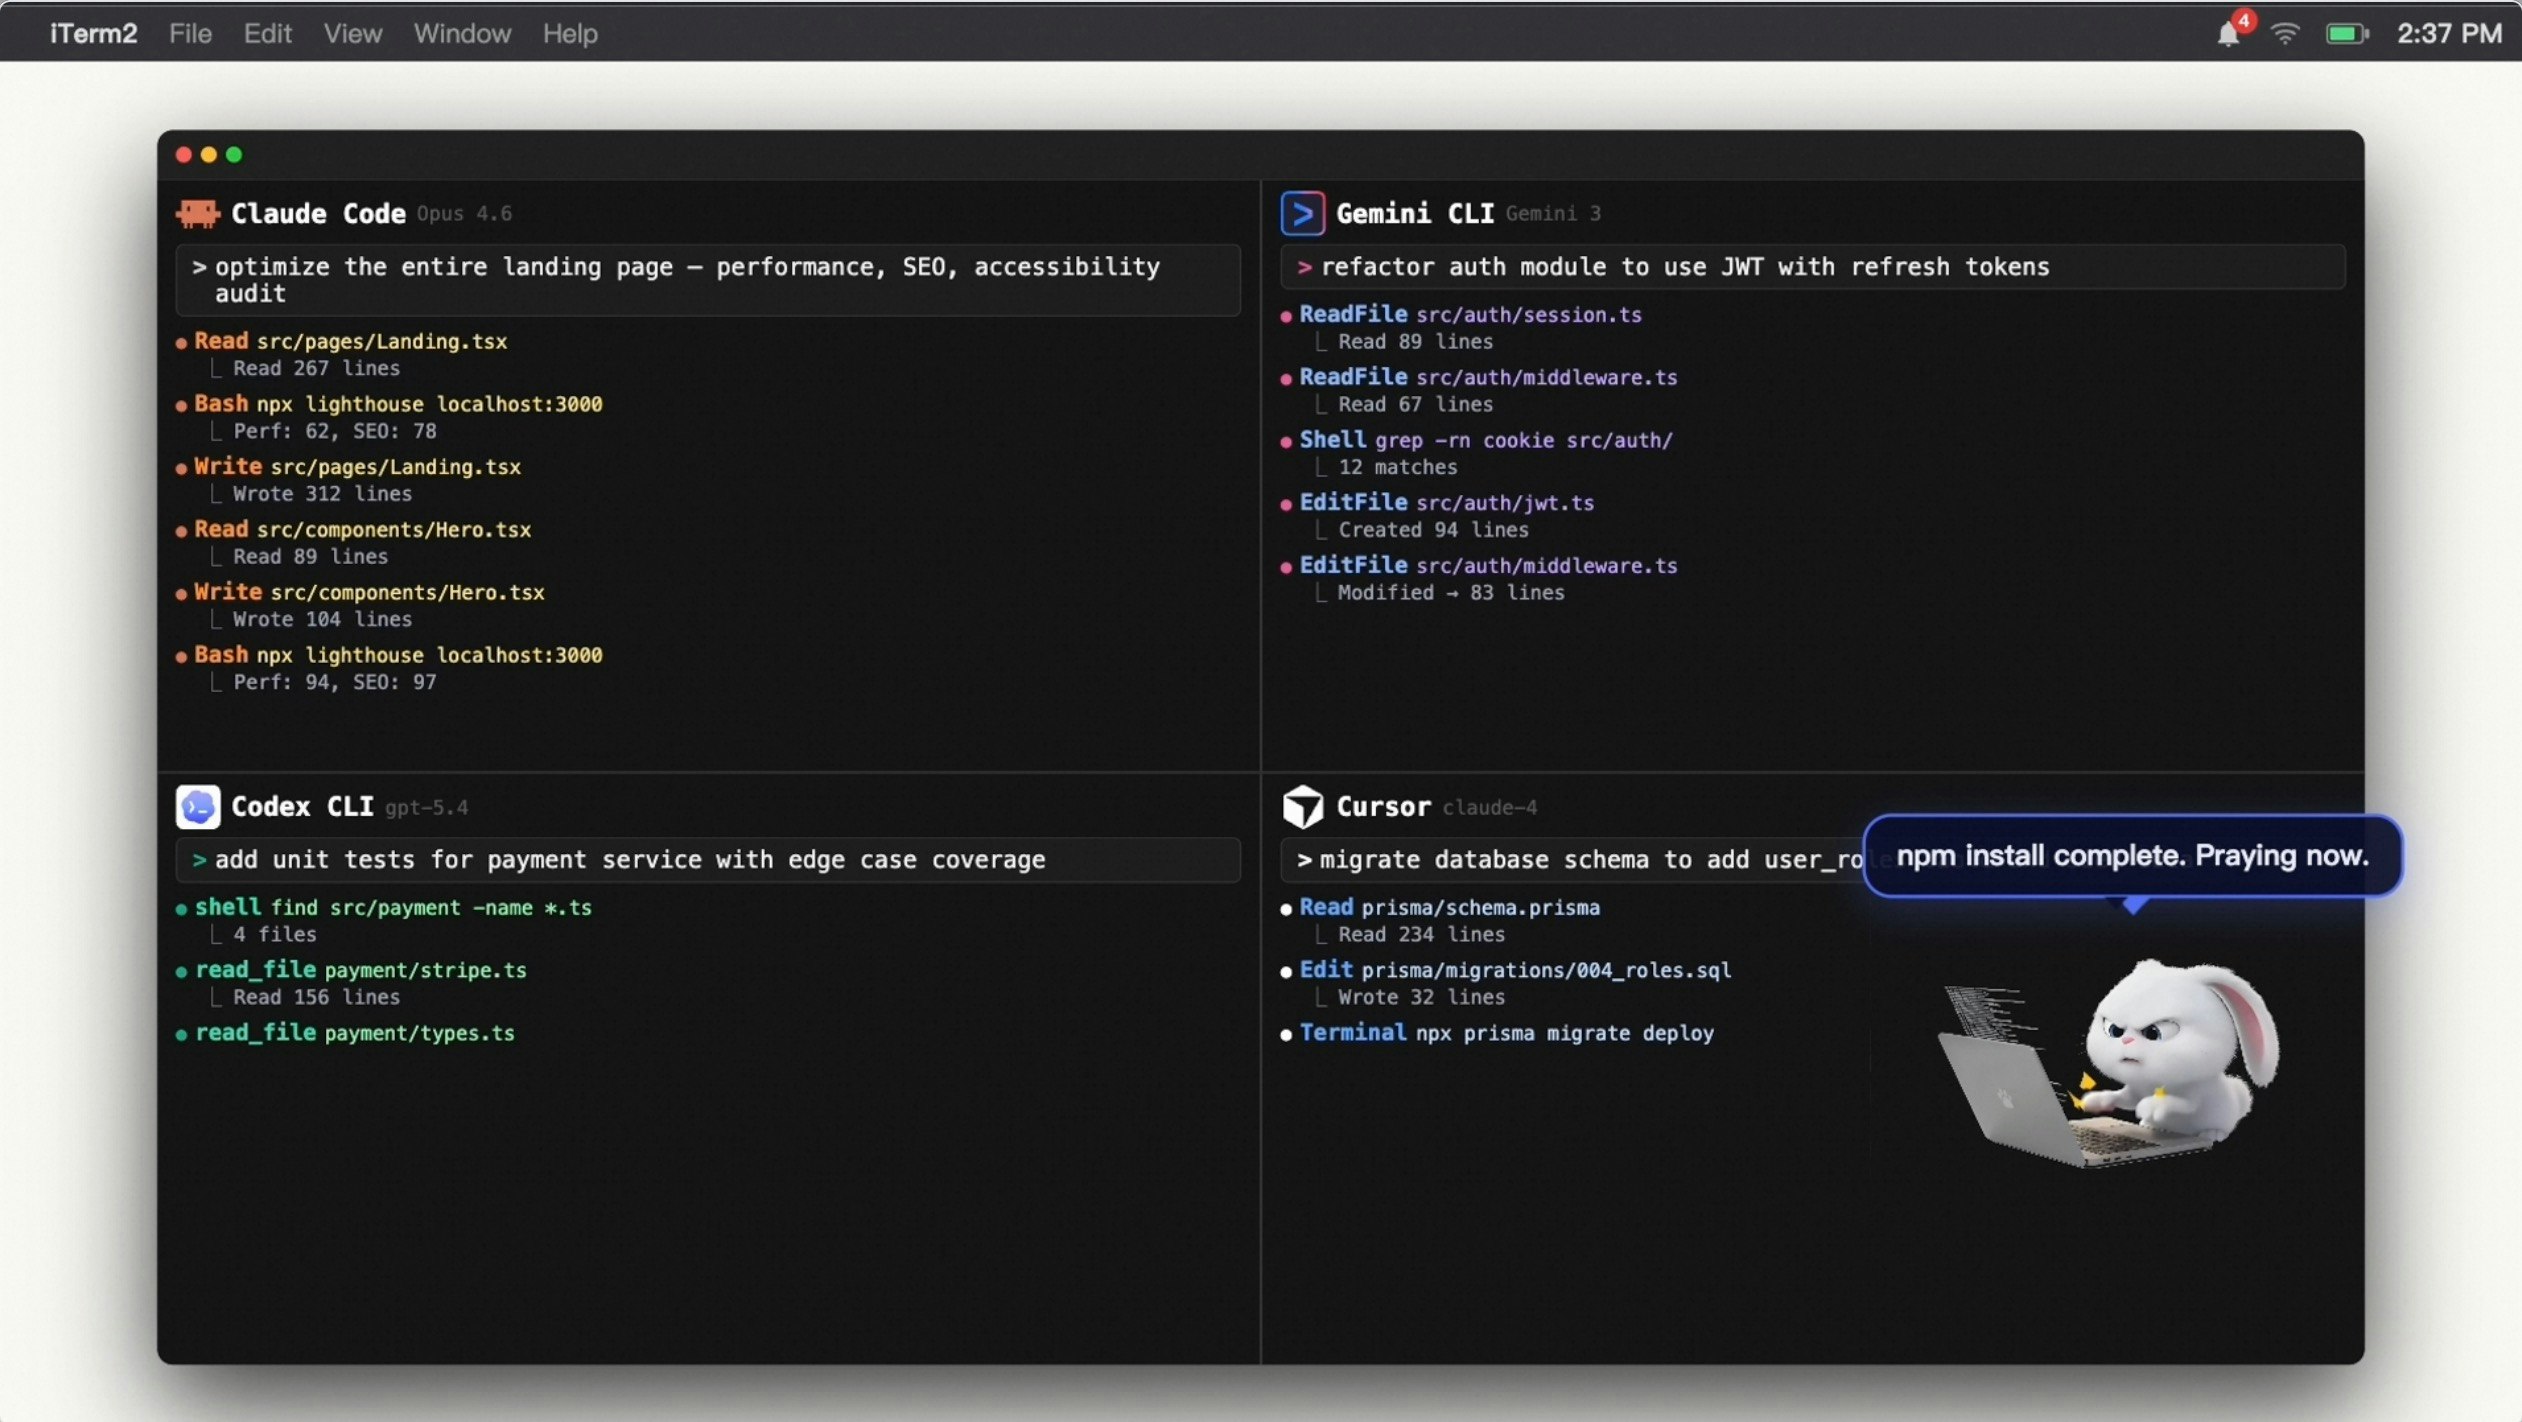This screenshot has height=1422, width=2522.
Task: Click the battery indicator icon
Action: click(2346, 34)
